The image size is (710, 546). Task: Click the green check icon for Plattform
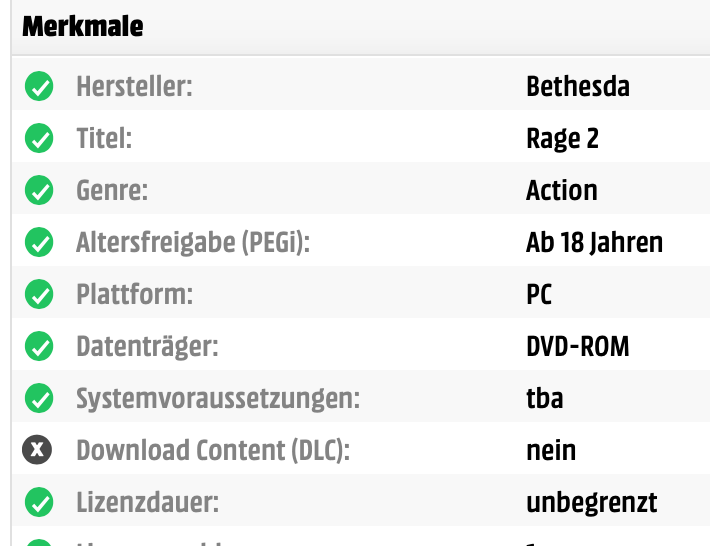click(x=39, y=294)
